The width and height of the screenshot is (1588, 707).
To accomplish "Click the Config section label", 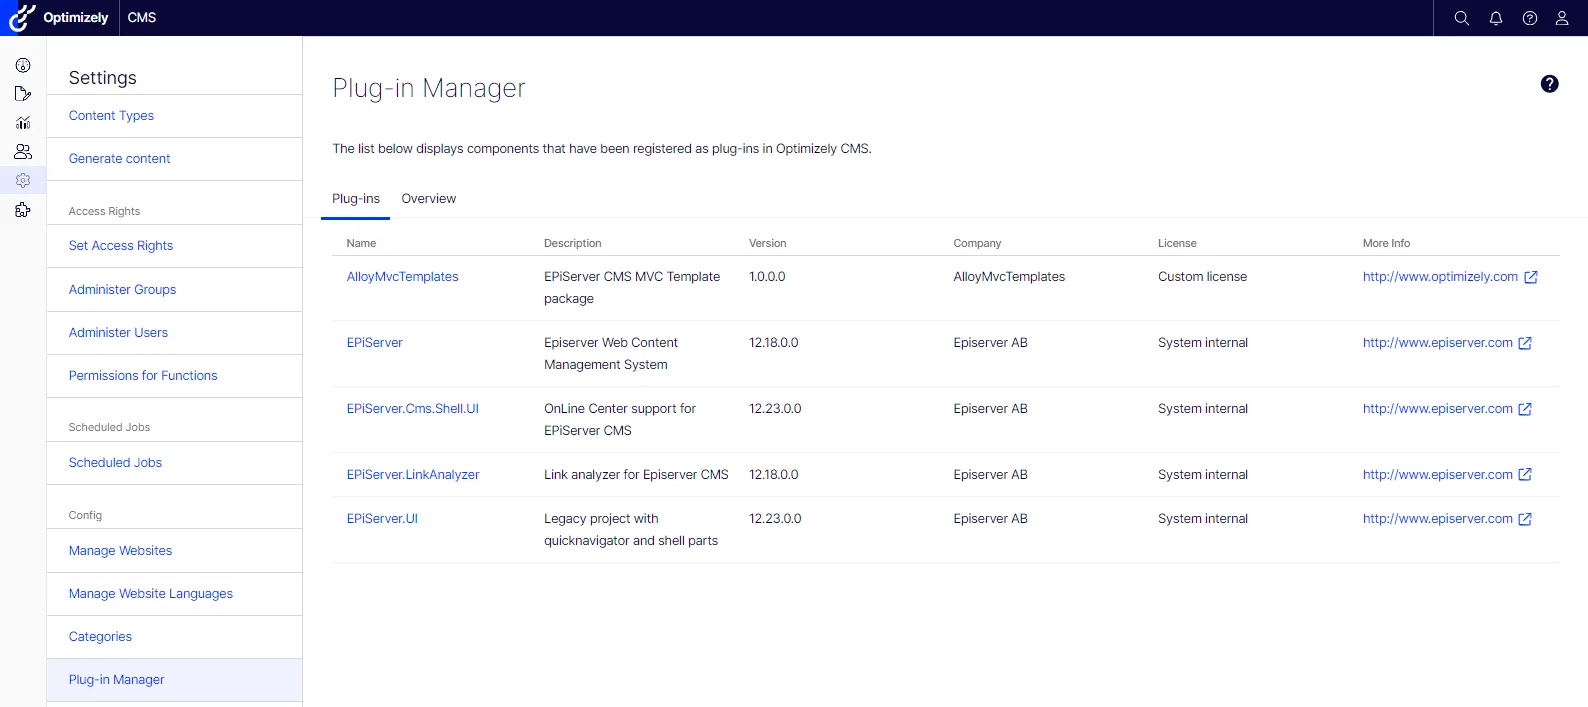I will tap(85, 515).
